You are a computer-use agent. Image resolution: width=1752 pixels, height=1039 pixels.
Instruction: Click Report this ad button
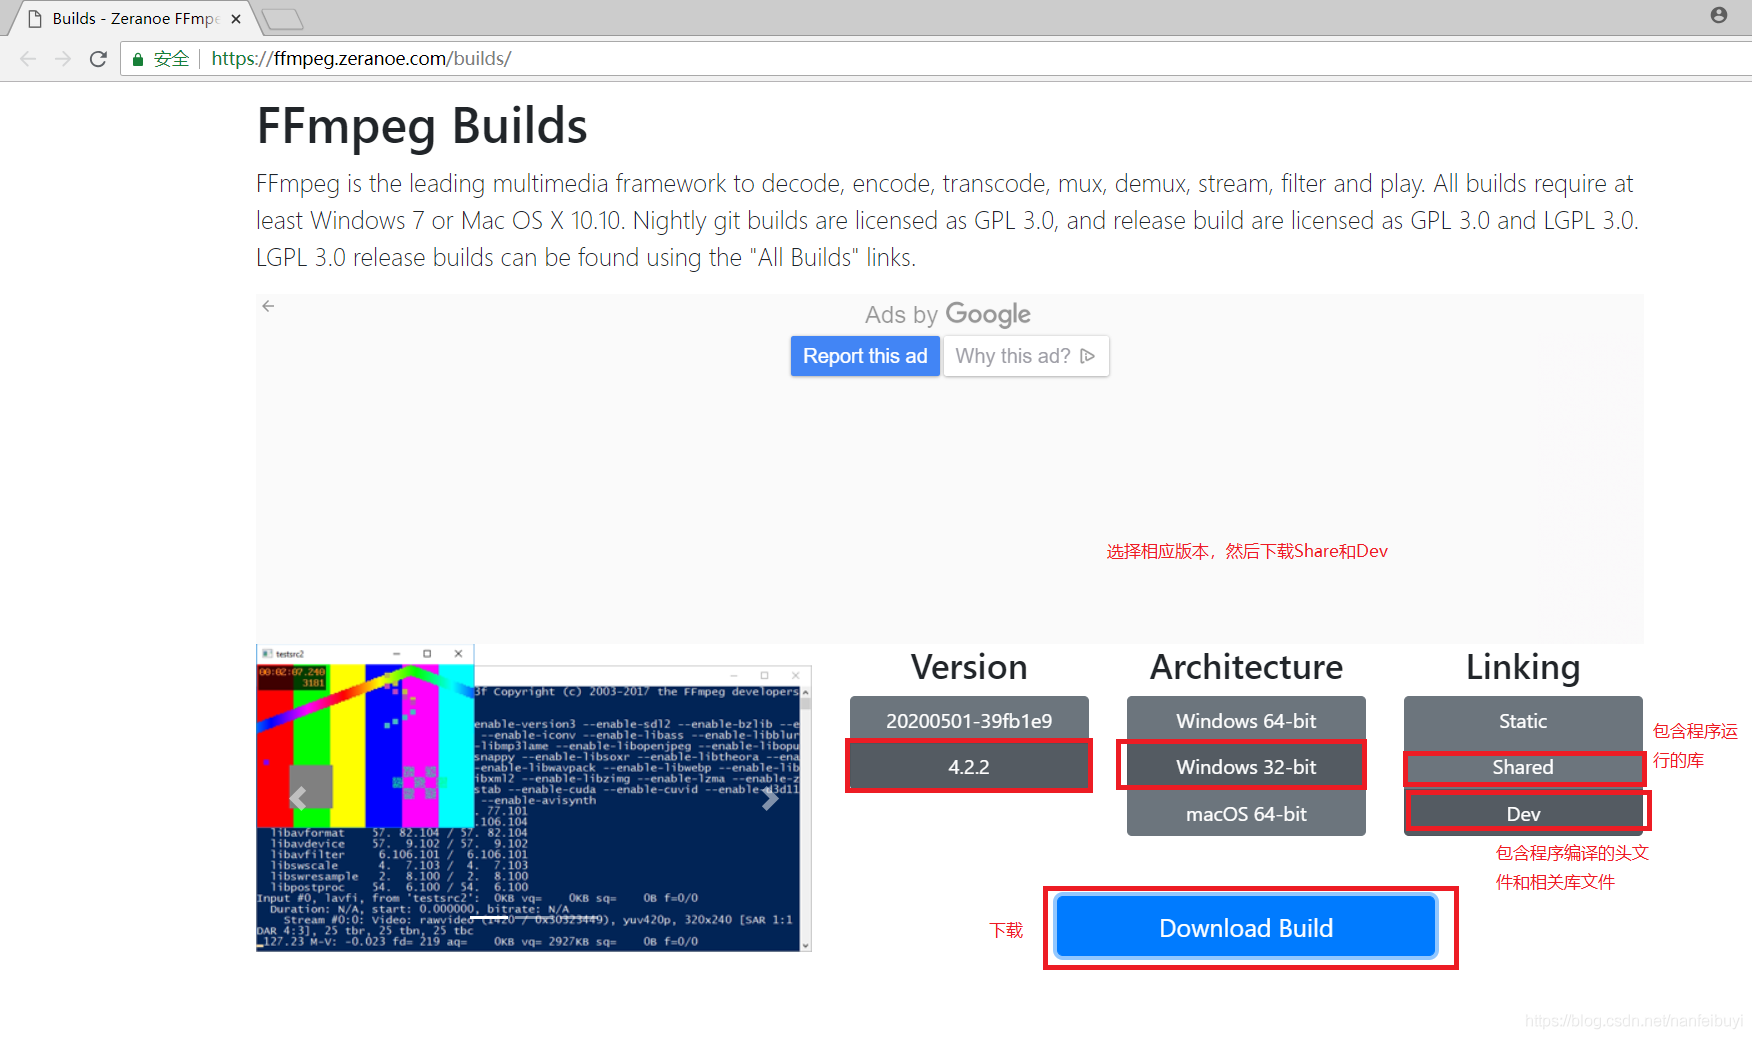865,356
